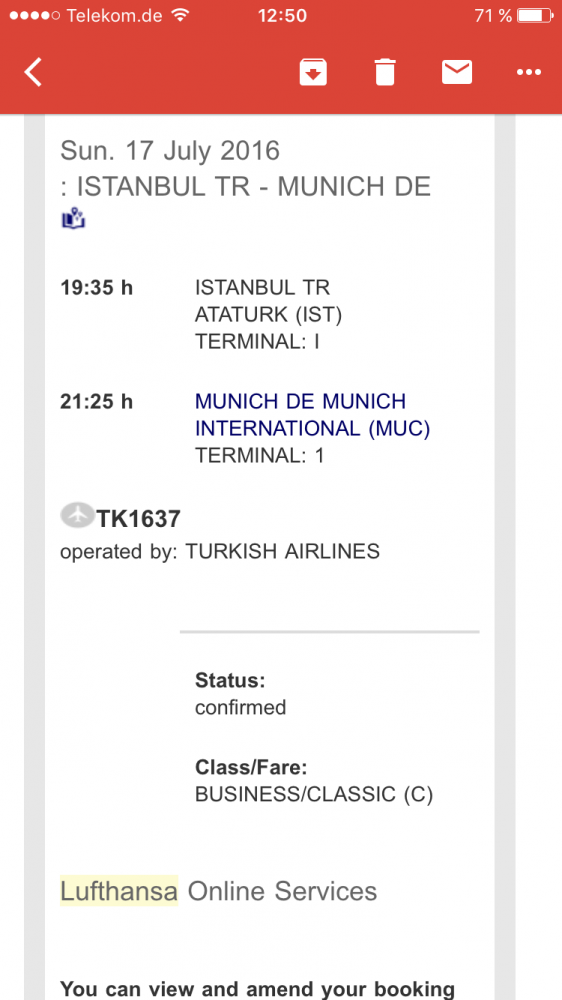Tap the 21:25 h arrival time
The height and width of the screenshot is (1000, 562).
[x=96, y=402]
